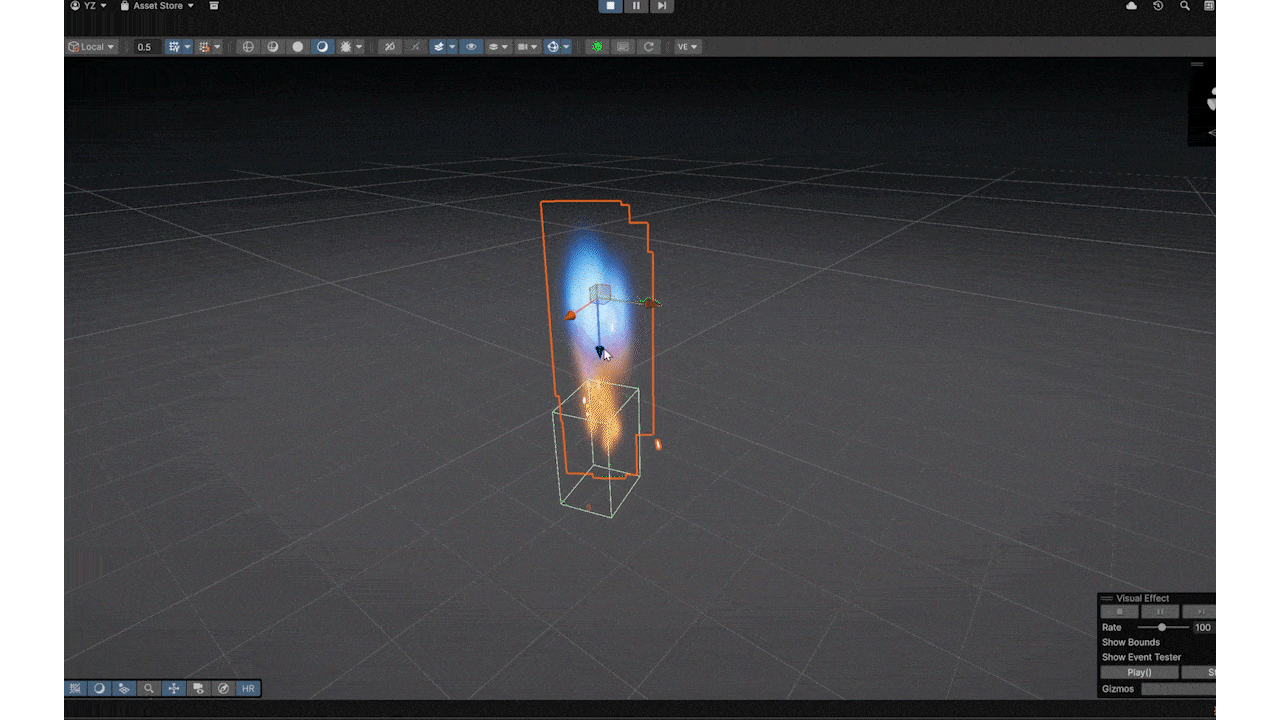The width and height of the screenshot is (1280, 720).
Task: Click the Visual Effect Rate slider handle
Action: click(1162, 627)
